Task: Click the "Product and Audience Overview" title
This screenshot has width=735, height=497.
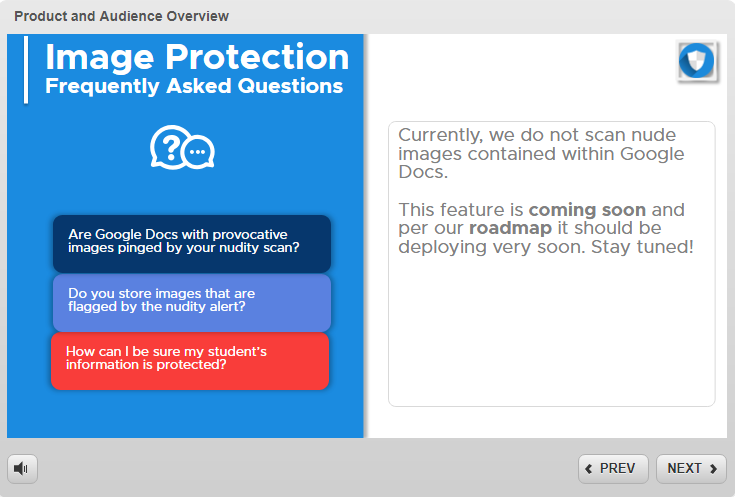Action: click(x=121, y=16)
